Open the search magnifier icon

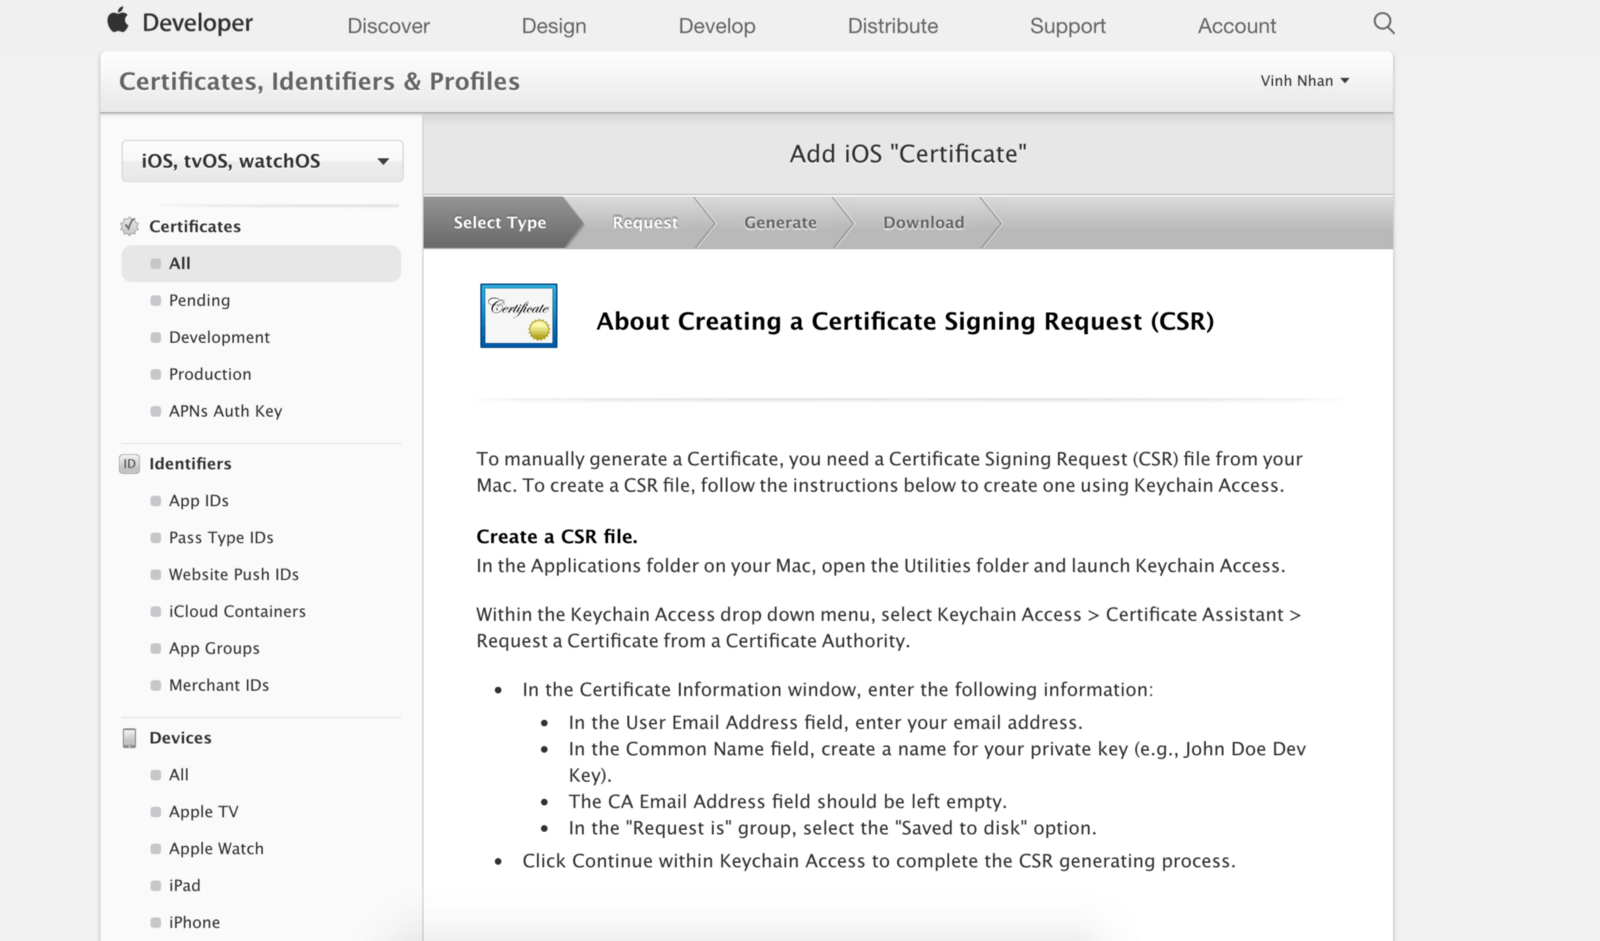(x=1384, y=23)
